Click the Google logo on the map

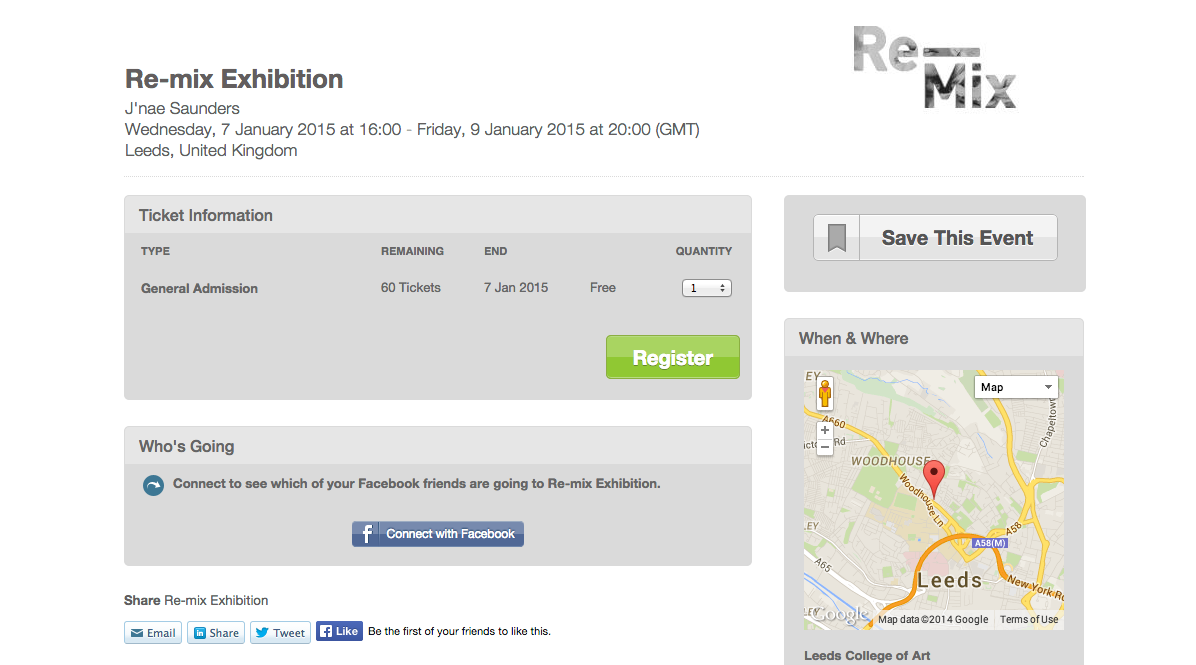click(x=838, y=615)
